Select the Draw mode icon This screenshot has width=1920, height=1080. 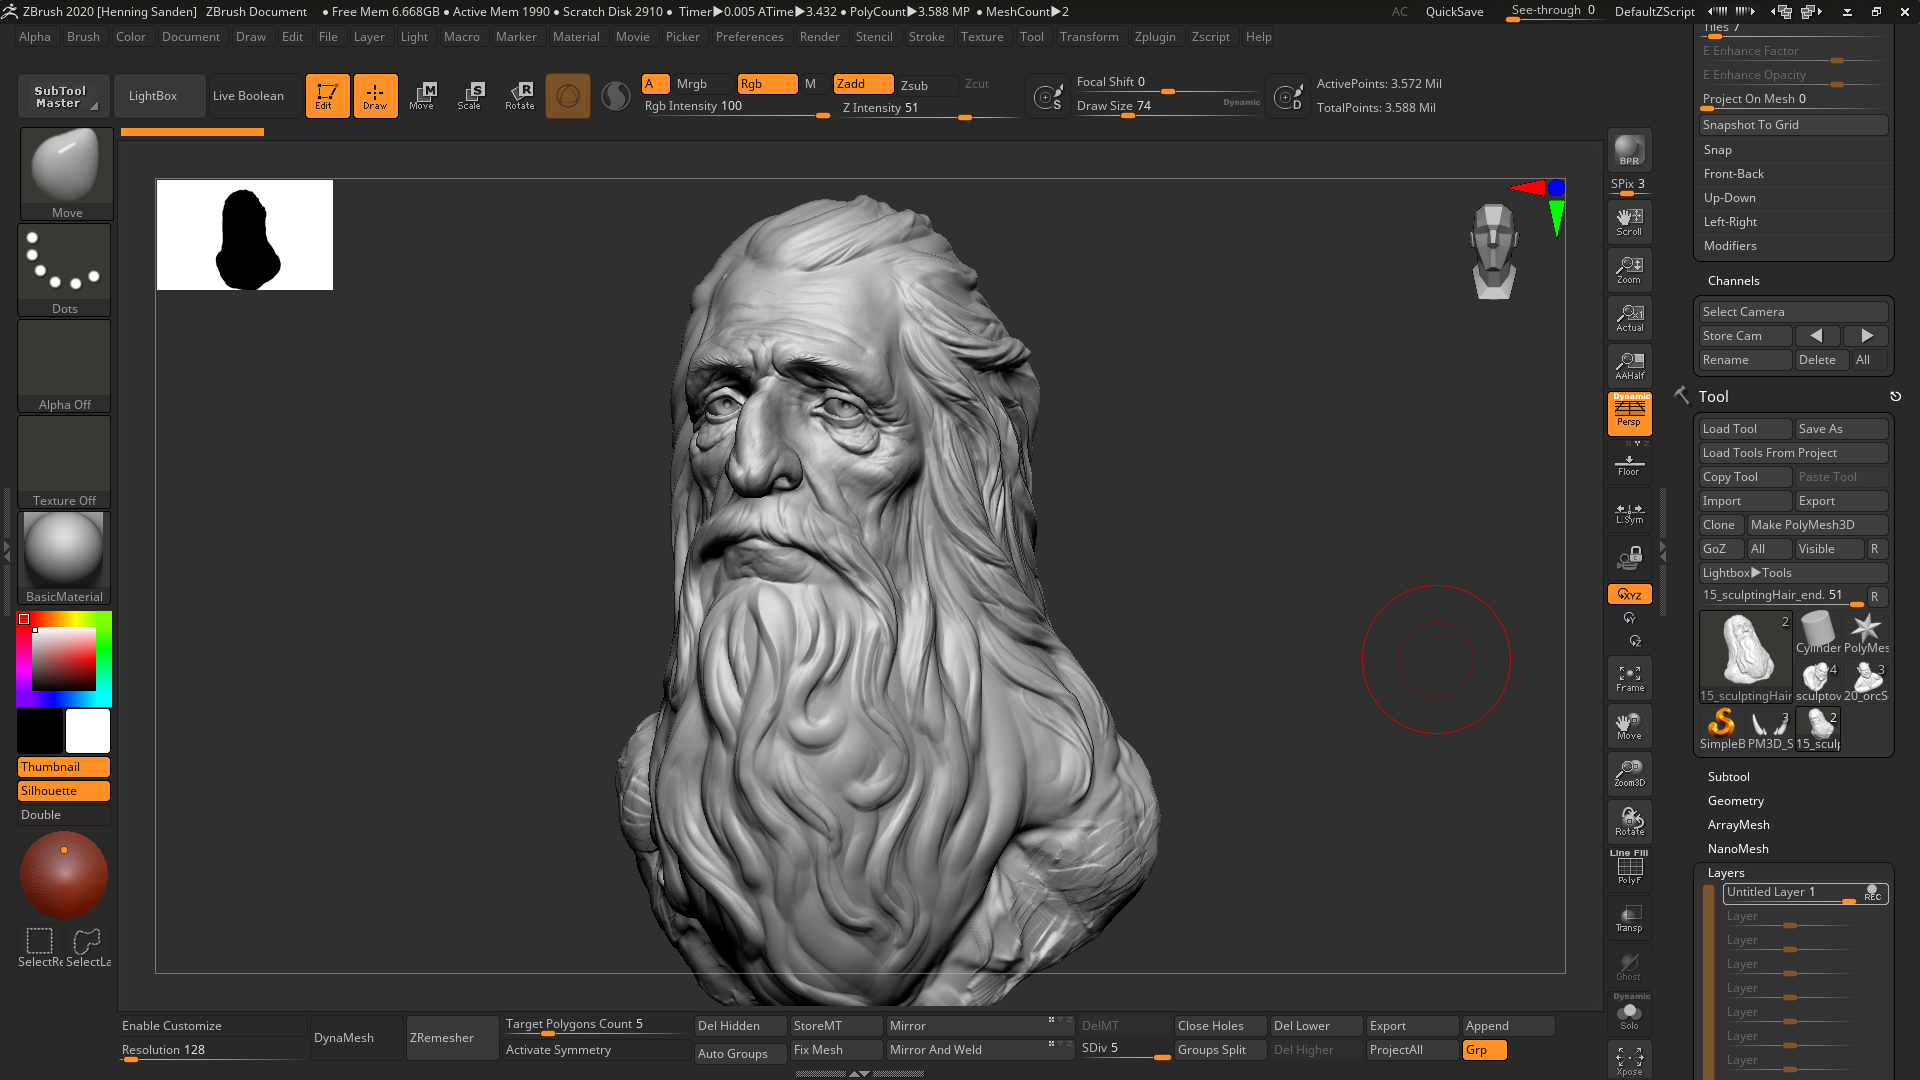tap(375, 96)
